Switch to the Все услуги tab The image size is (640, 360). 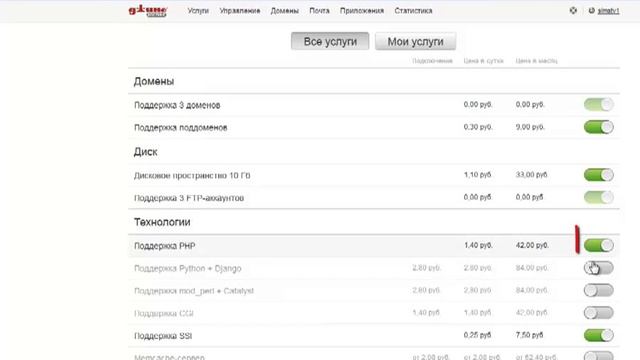click(x=330, y=41)
